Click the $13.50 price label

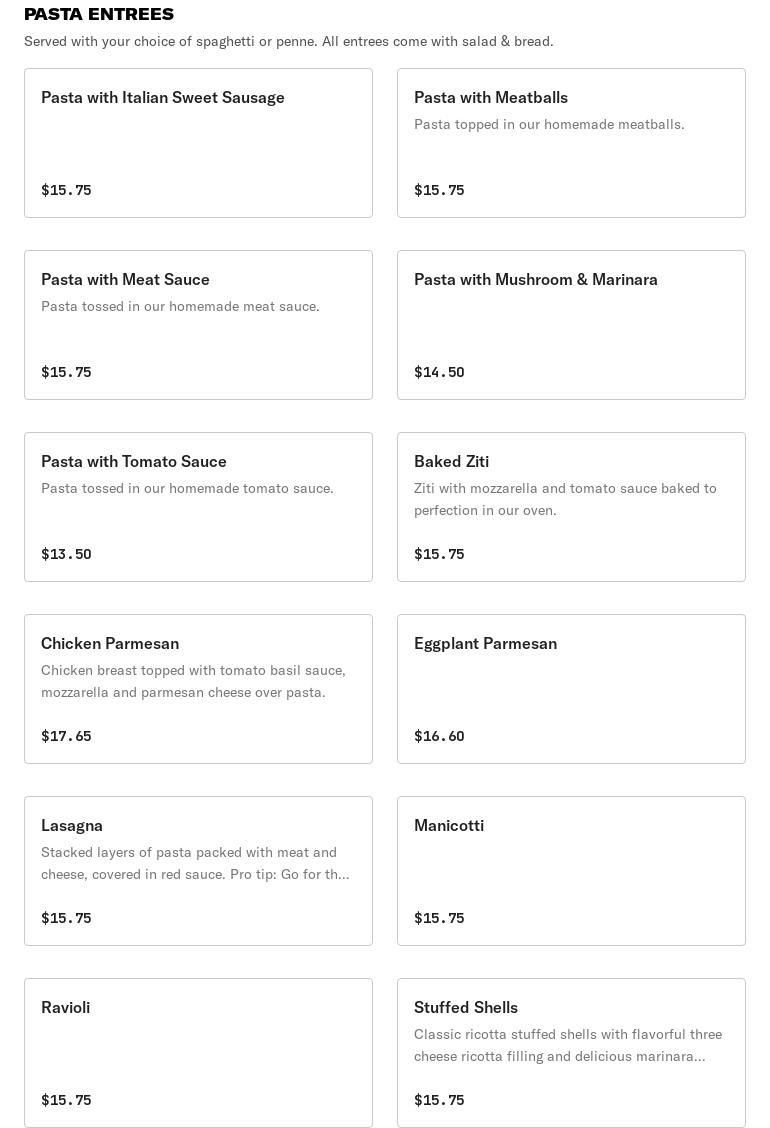[66, 554]
